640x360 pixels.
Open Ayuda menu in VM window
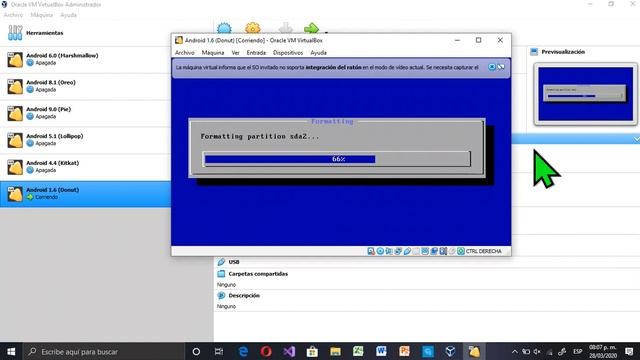[x=318, y=53]
